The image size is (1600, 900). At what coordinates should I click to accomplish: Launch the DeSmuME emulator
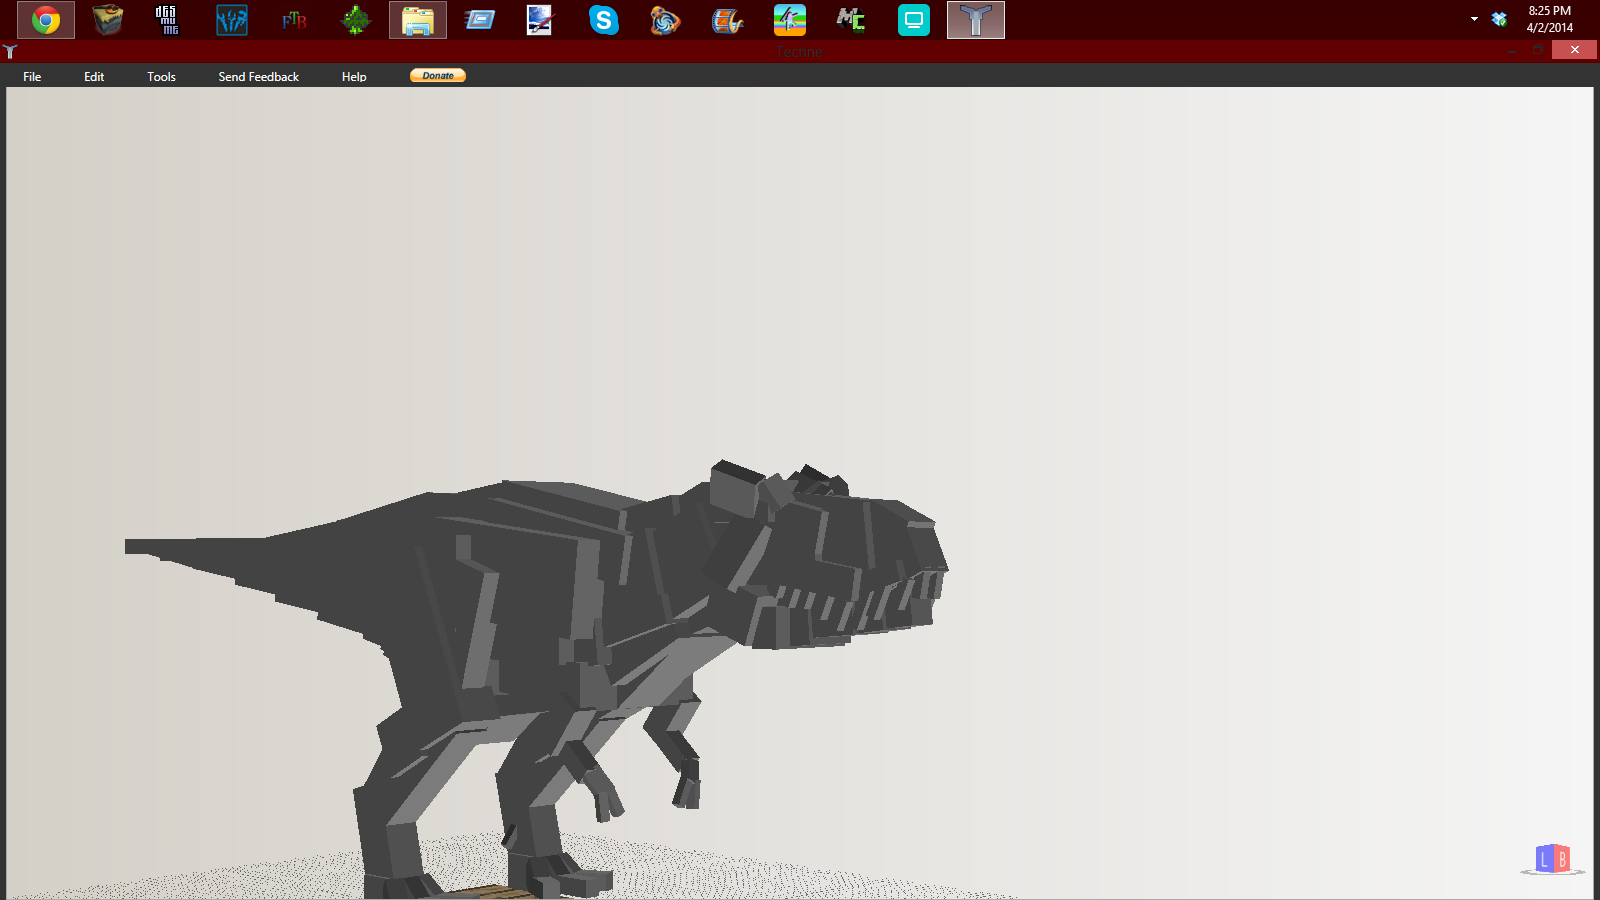(x=167, y=19)
